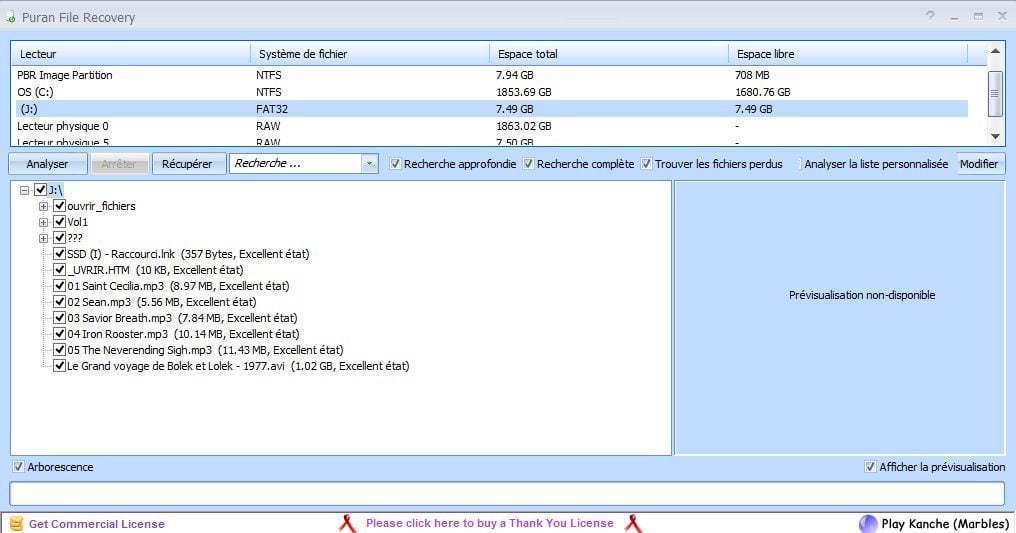Image resolution: width=1016 pixels, height=533 pixels.
Task: Click the help question mark in title bar
Action: [x=930, y=16]
